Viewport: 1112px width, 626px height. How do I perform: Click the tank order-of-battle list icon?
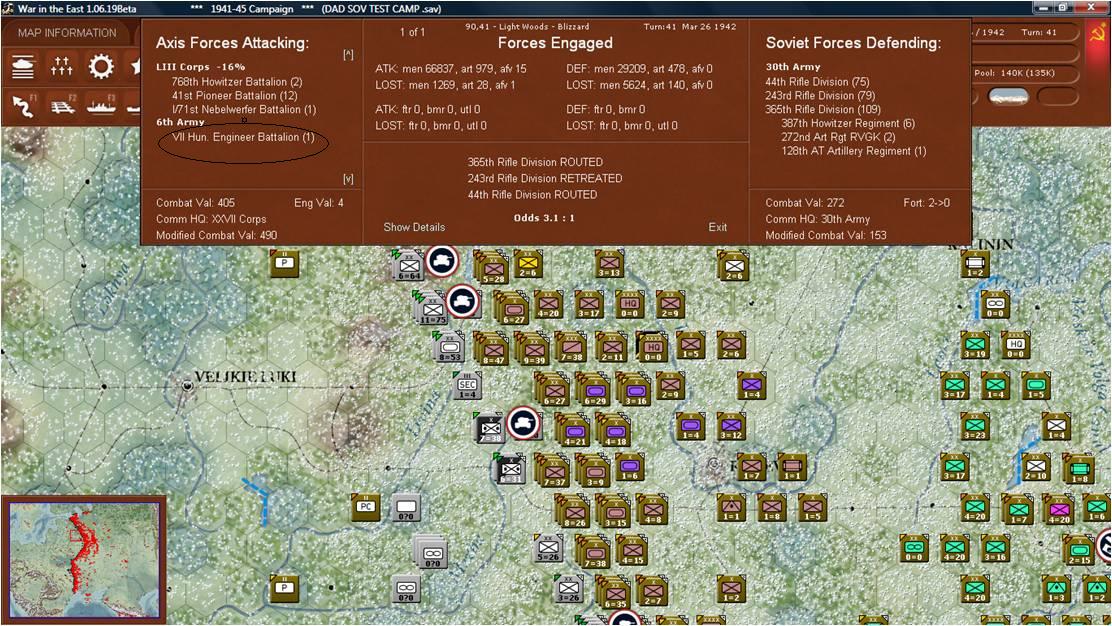coord(23,67)
